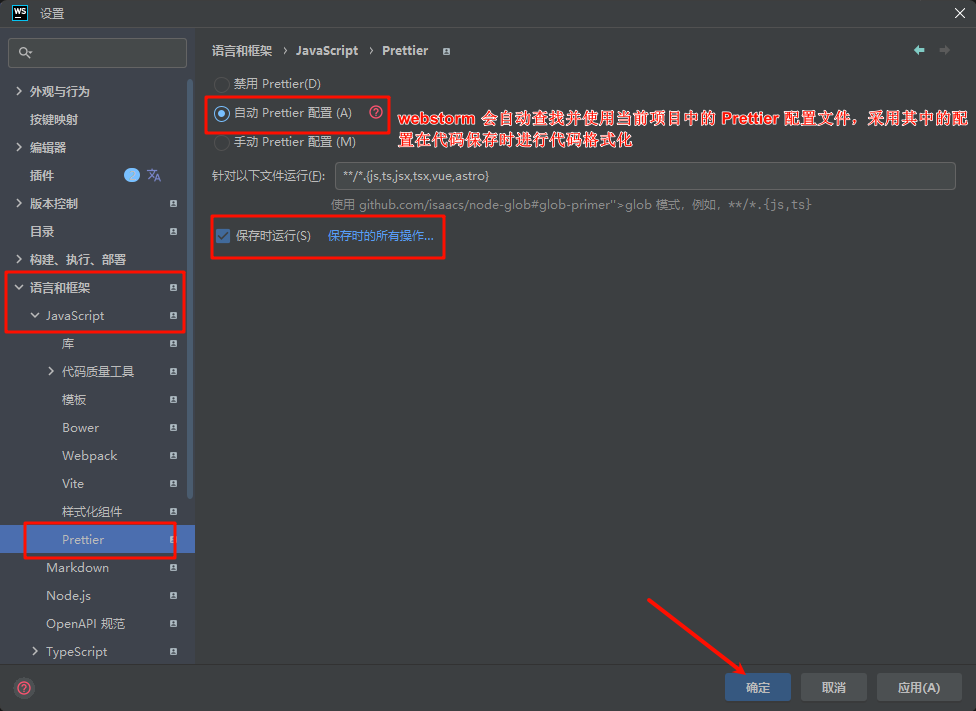Open the Markdown settings page
Image resolution: width=976 pixels, height=711 pixels.
pyautogui.click(x=77, y=567)
